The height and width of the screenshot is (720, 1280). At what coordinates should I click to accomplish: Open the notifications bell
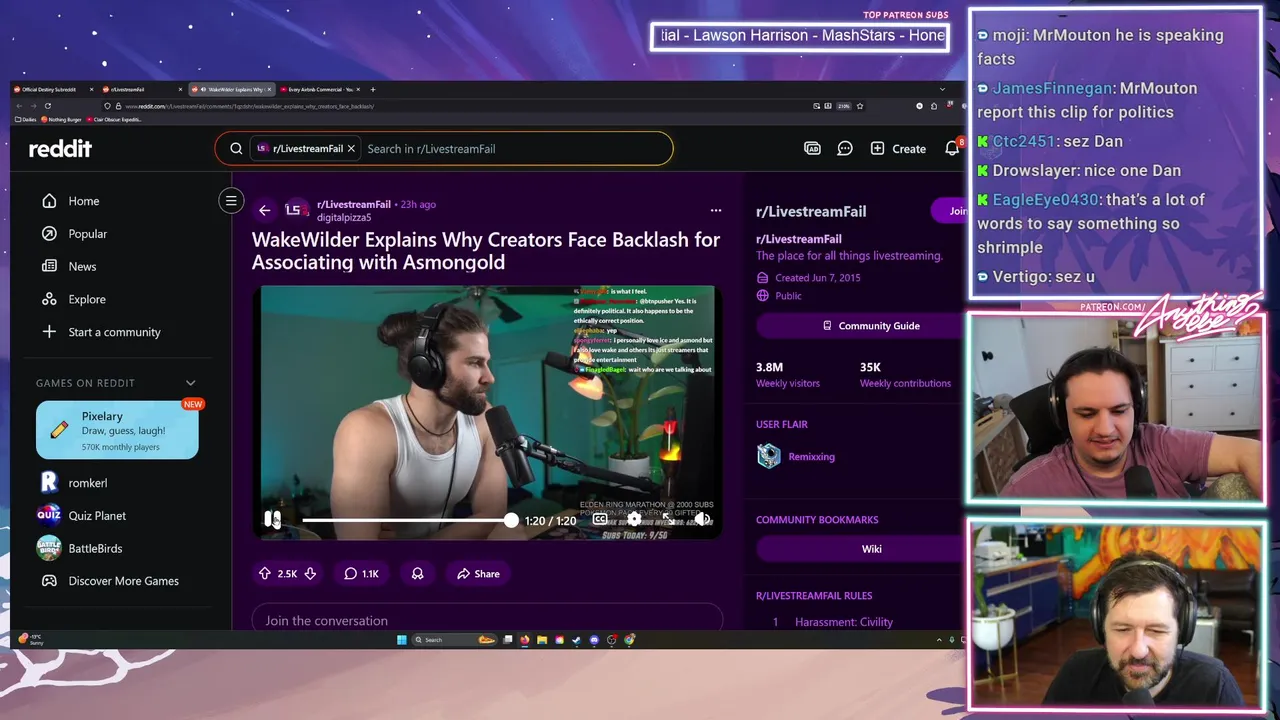click(x=952, y=149)
